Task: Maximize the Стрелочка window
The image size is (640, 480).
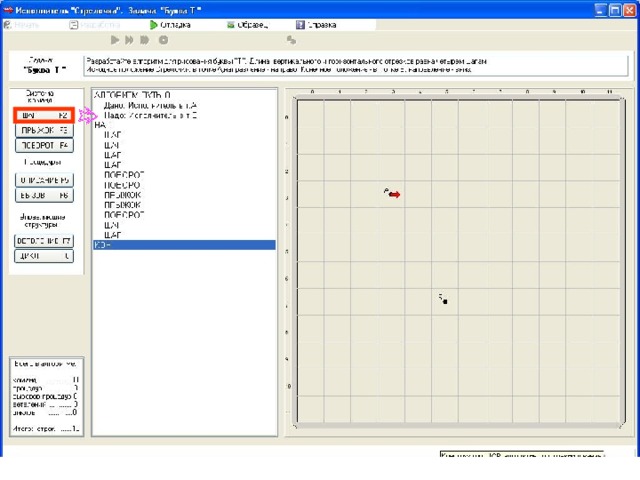Action: coord(615,10)
